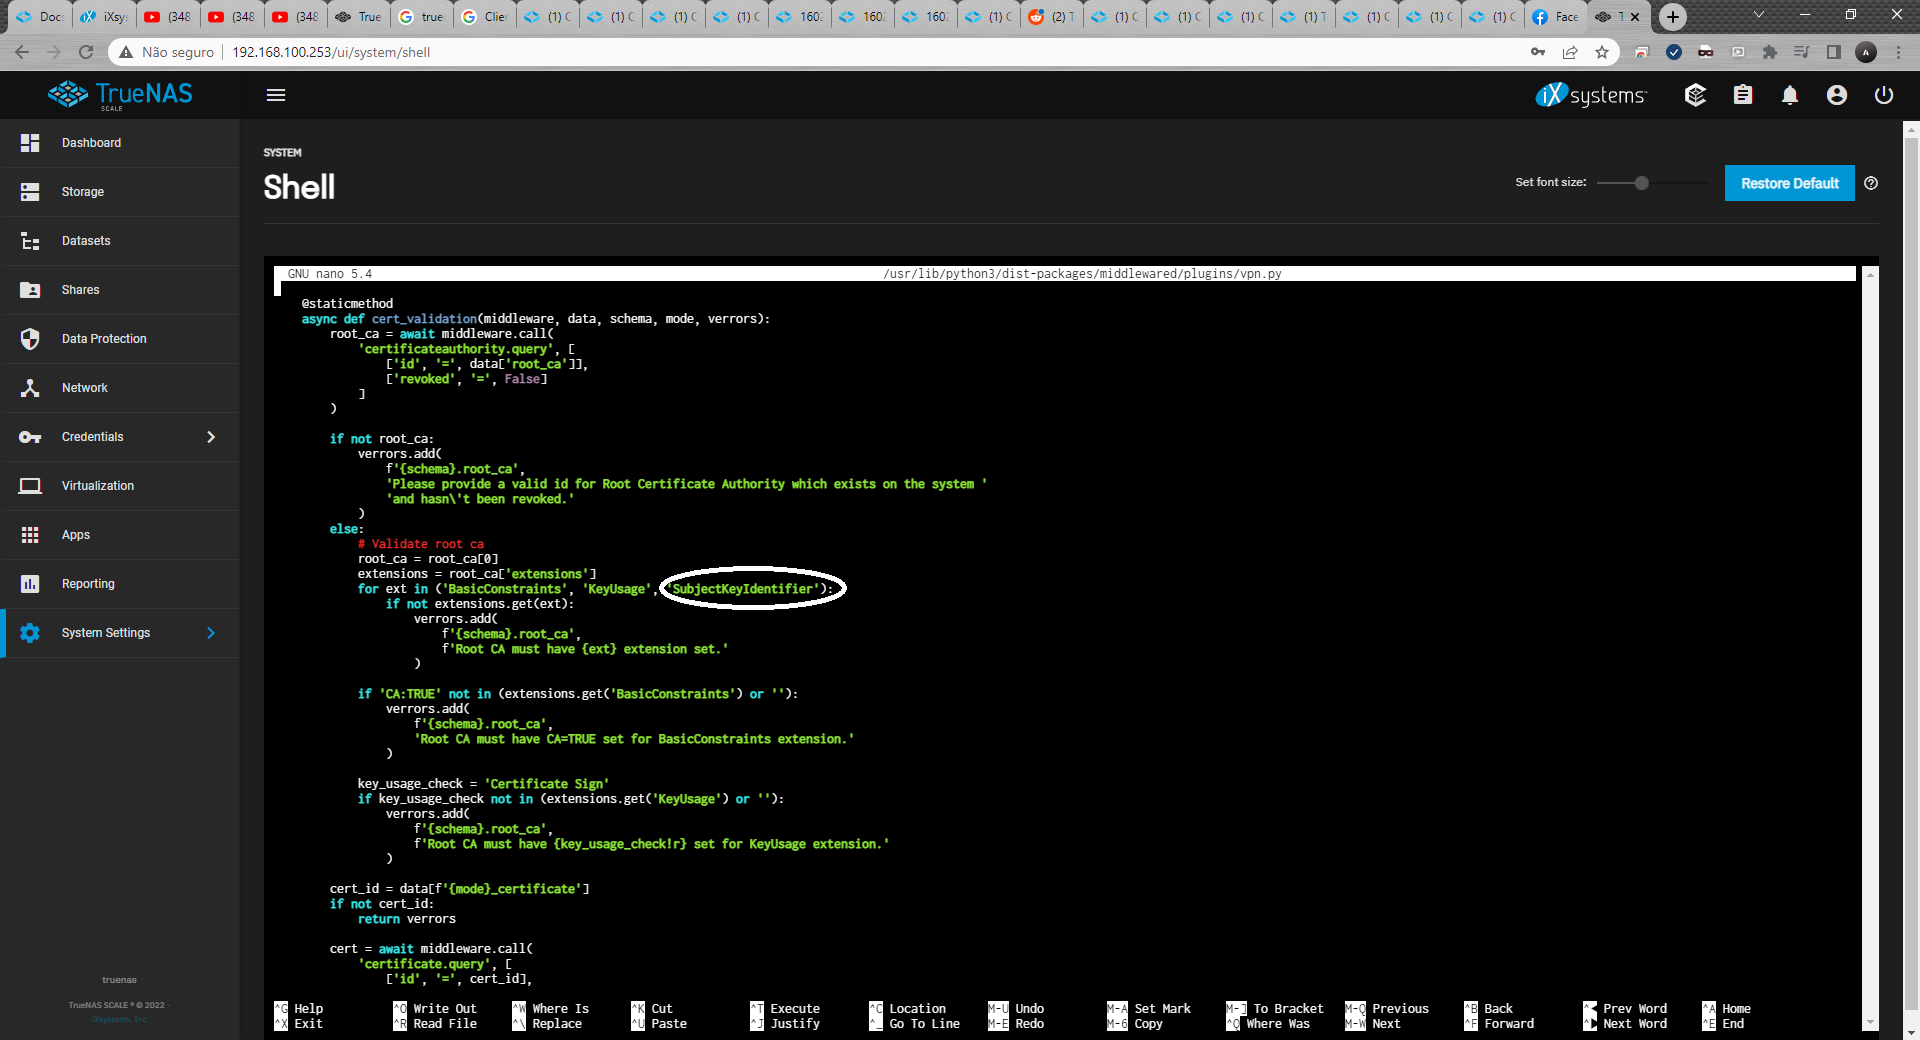Click the Data Protection shield icon
This screenshot has height=1040, width=1920.
pos(30,339)
